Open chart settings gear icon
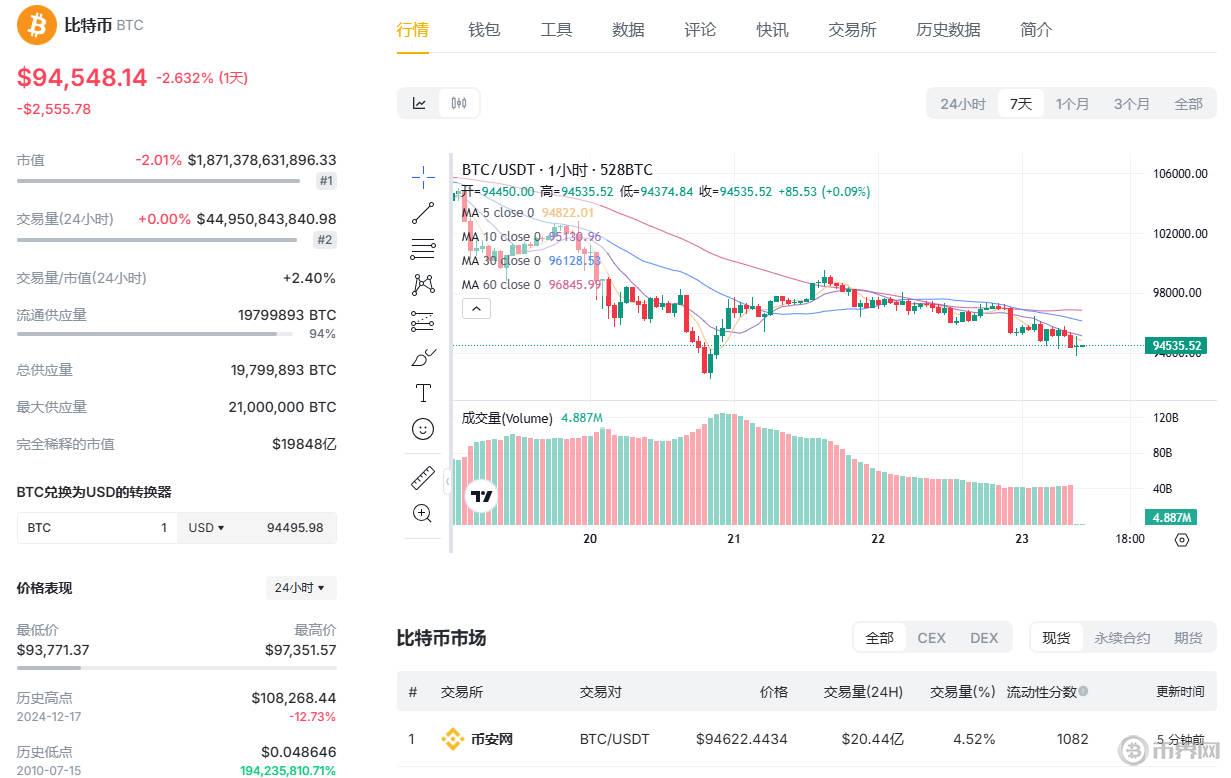The height and width of the screenshot is (778, 1231). coord(1182,539)
